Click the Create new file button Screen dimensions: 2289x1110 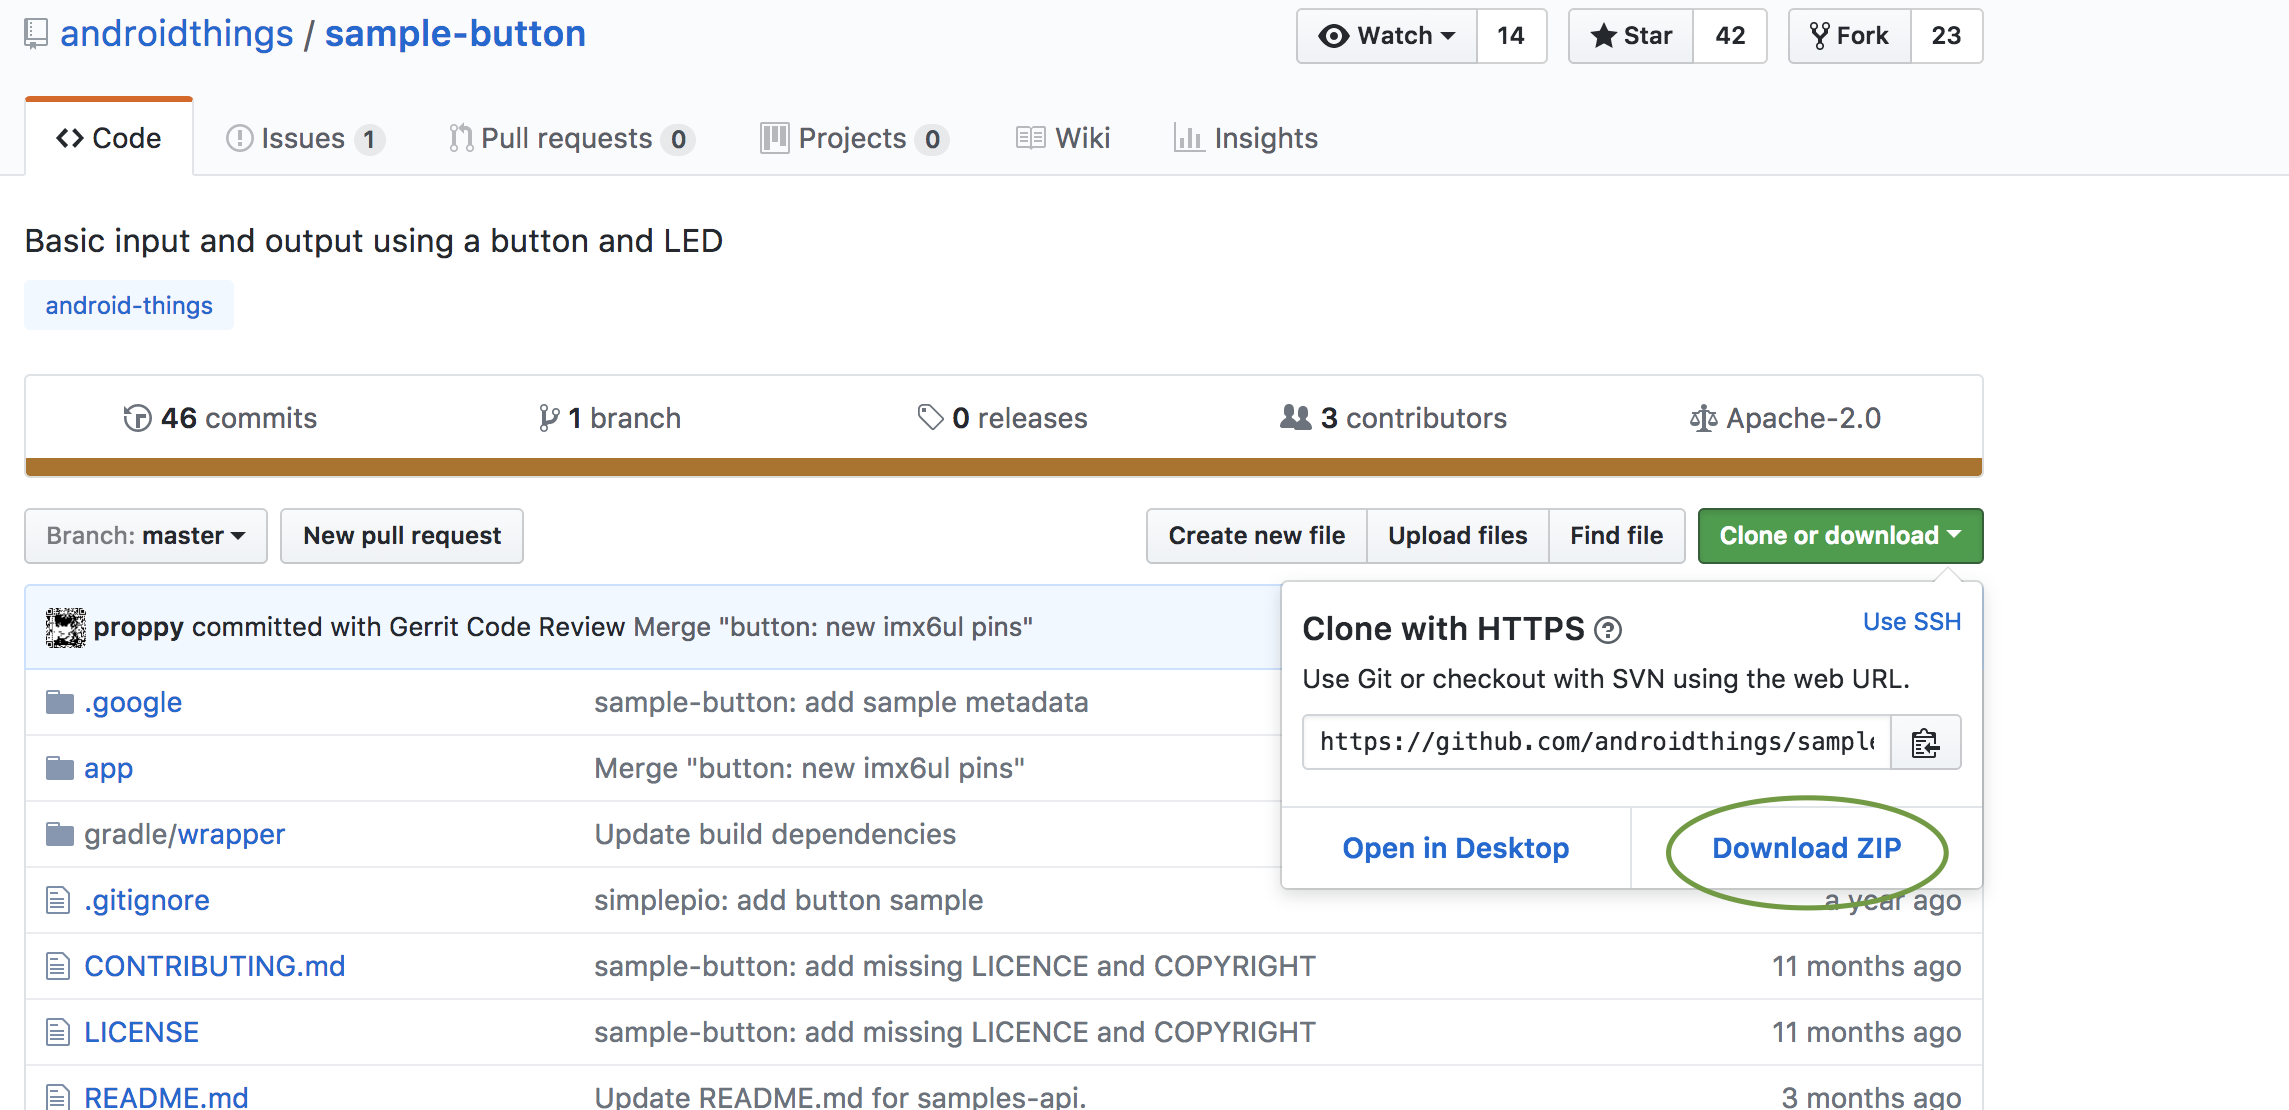tap(1257, 536)
